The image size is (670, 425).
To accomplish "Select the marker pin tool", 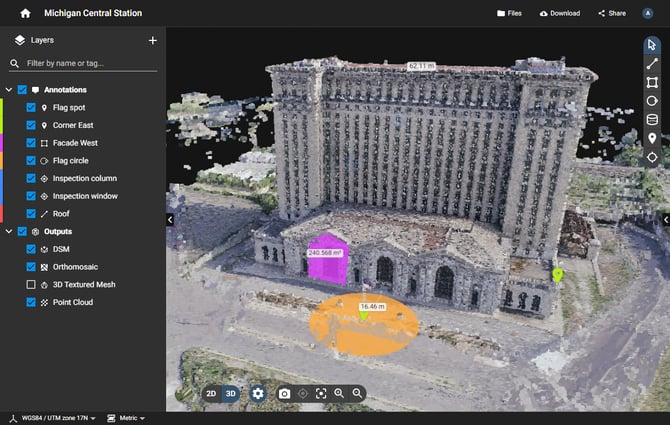I will click(x=652, y=138).
